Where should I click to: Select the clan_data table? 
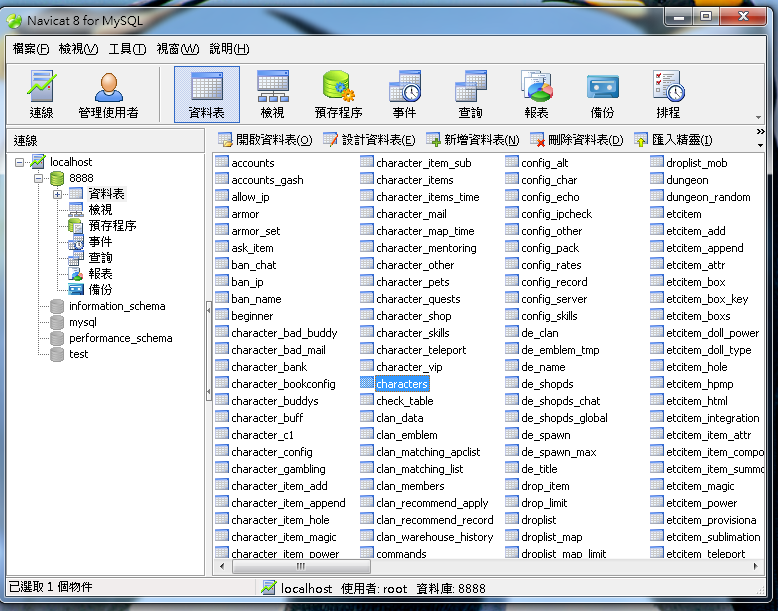(399, 418)
